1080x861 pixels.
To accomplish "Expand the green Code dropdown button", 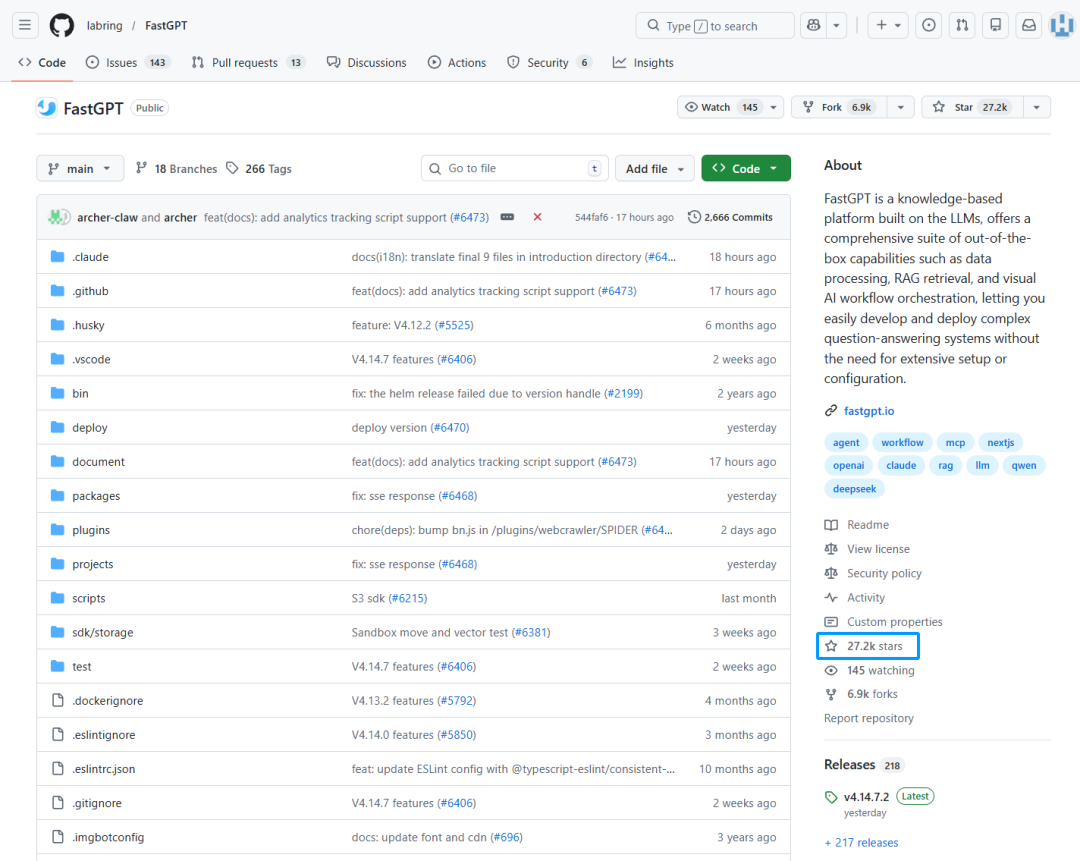I will [x=746, y=169].
